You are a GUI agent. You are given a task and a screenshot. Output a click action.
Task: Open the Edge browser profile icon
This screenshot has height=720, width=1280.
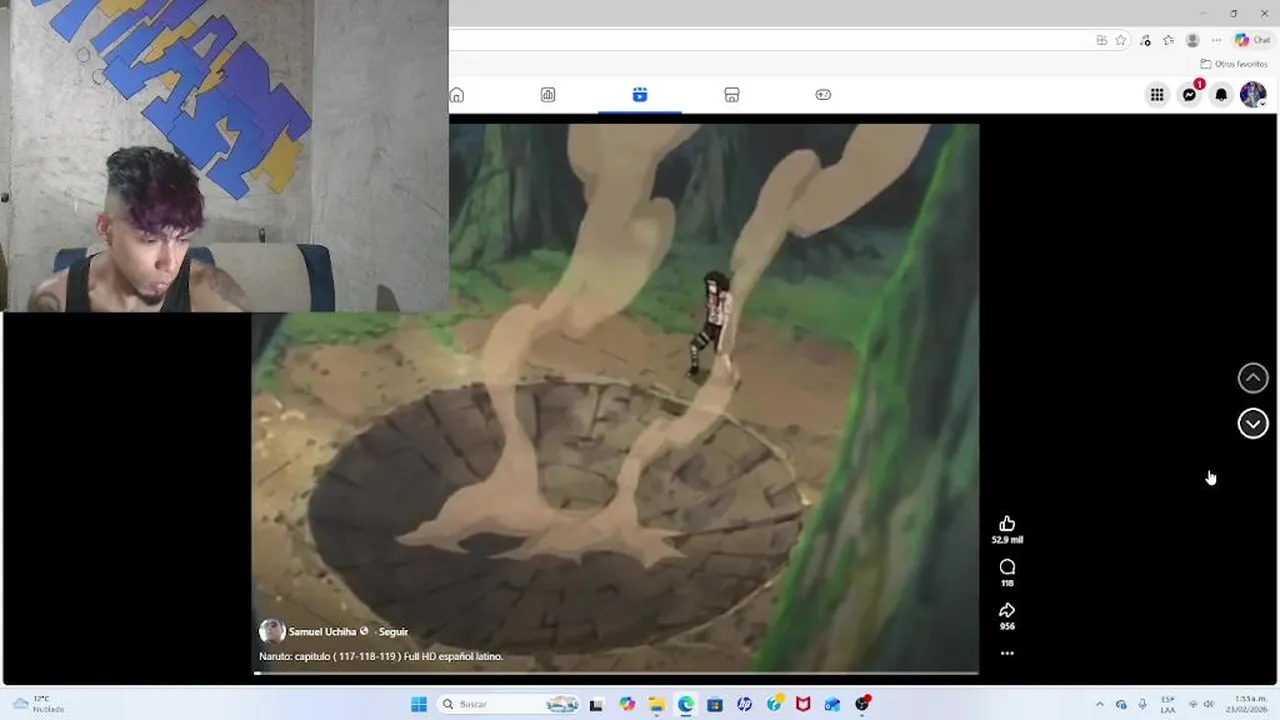pyautogui.click(x=1192, y=40)
